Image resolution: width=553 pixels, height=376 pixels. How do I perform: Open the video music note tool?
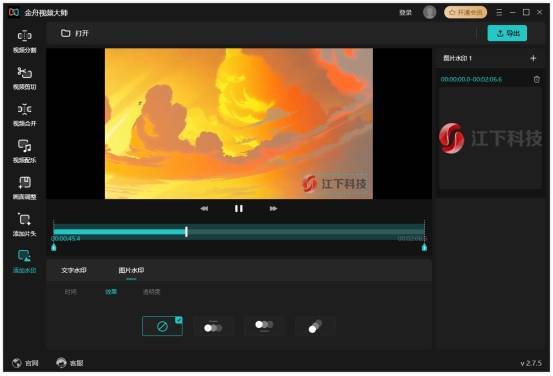[24, 151]
